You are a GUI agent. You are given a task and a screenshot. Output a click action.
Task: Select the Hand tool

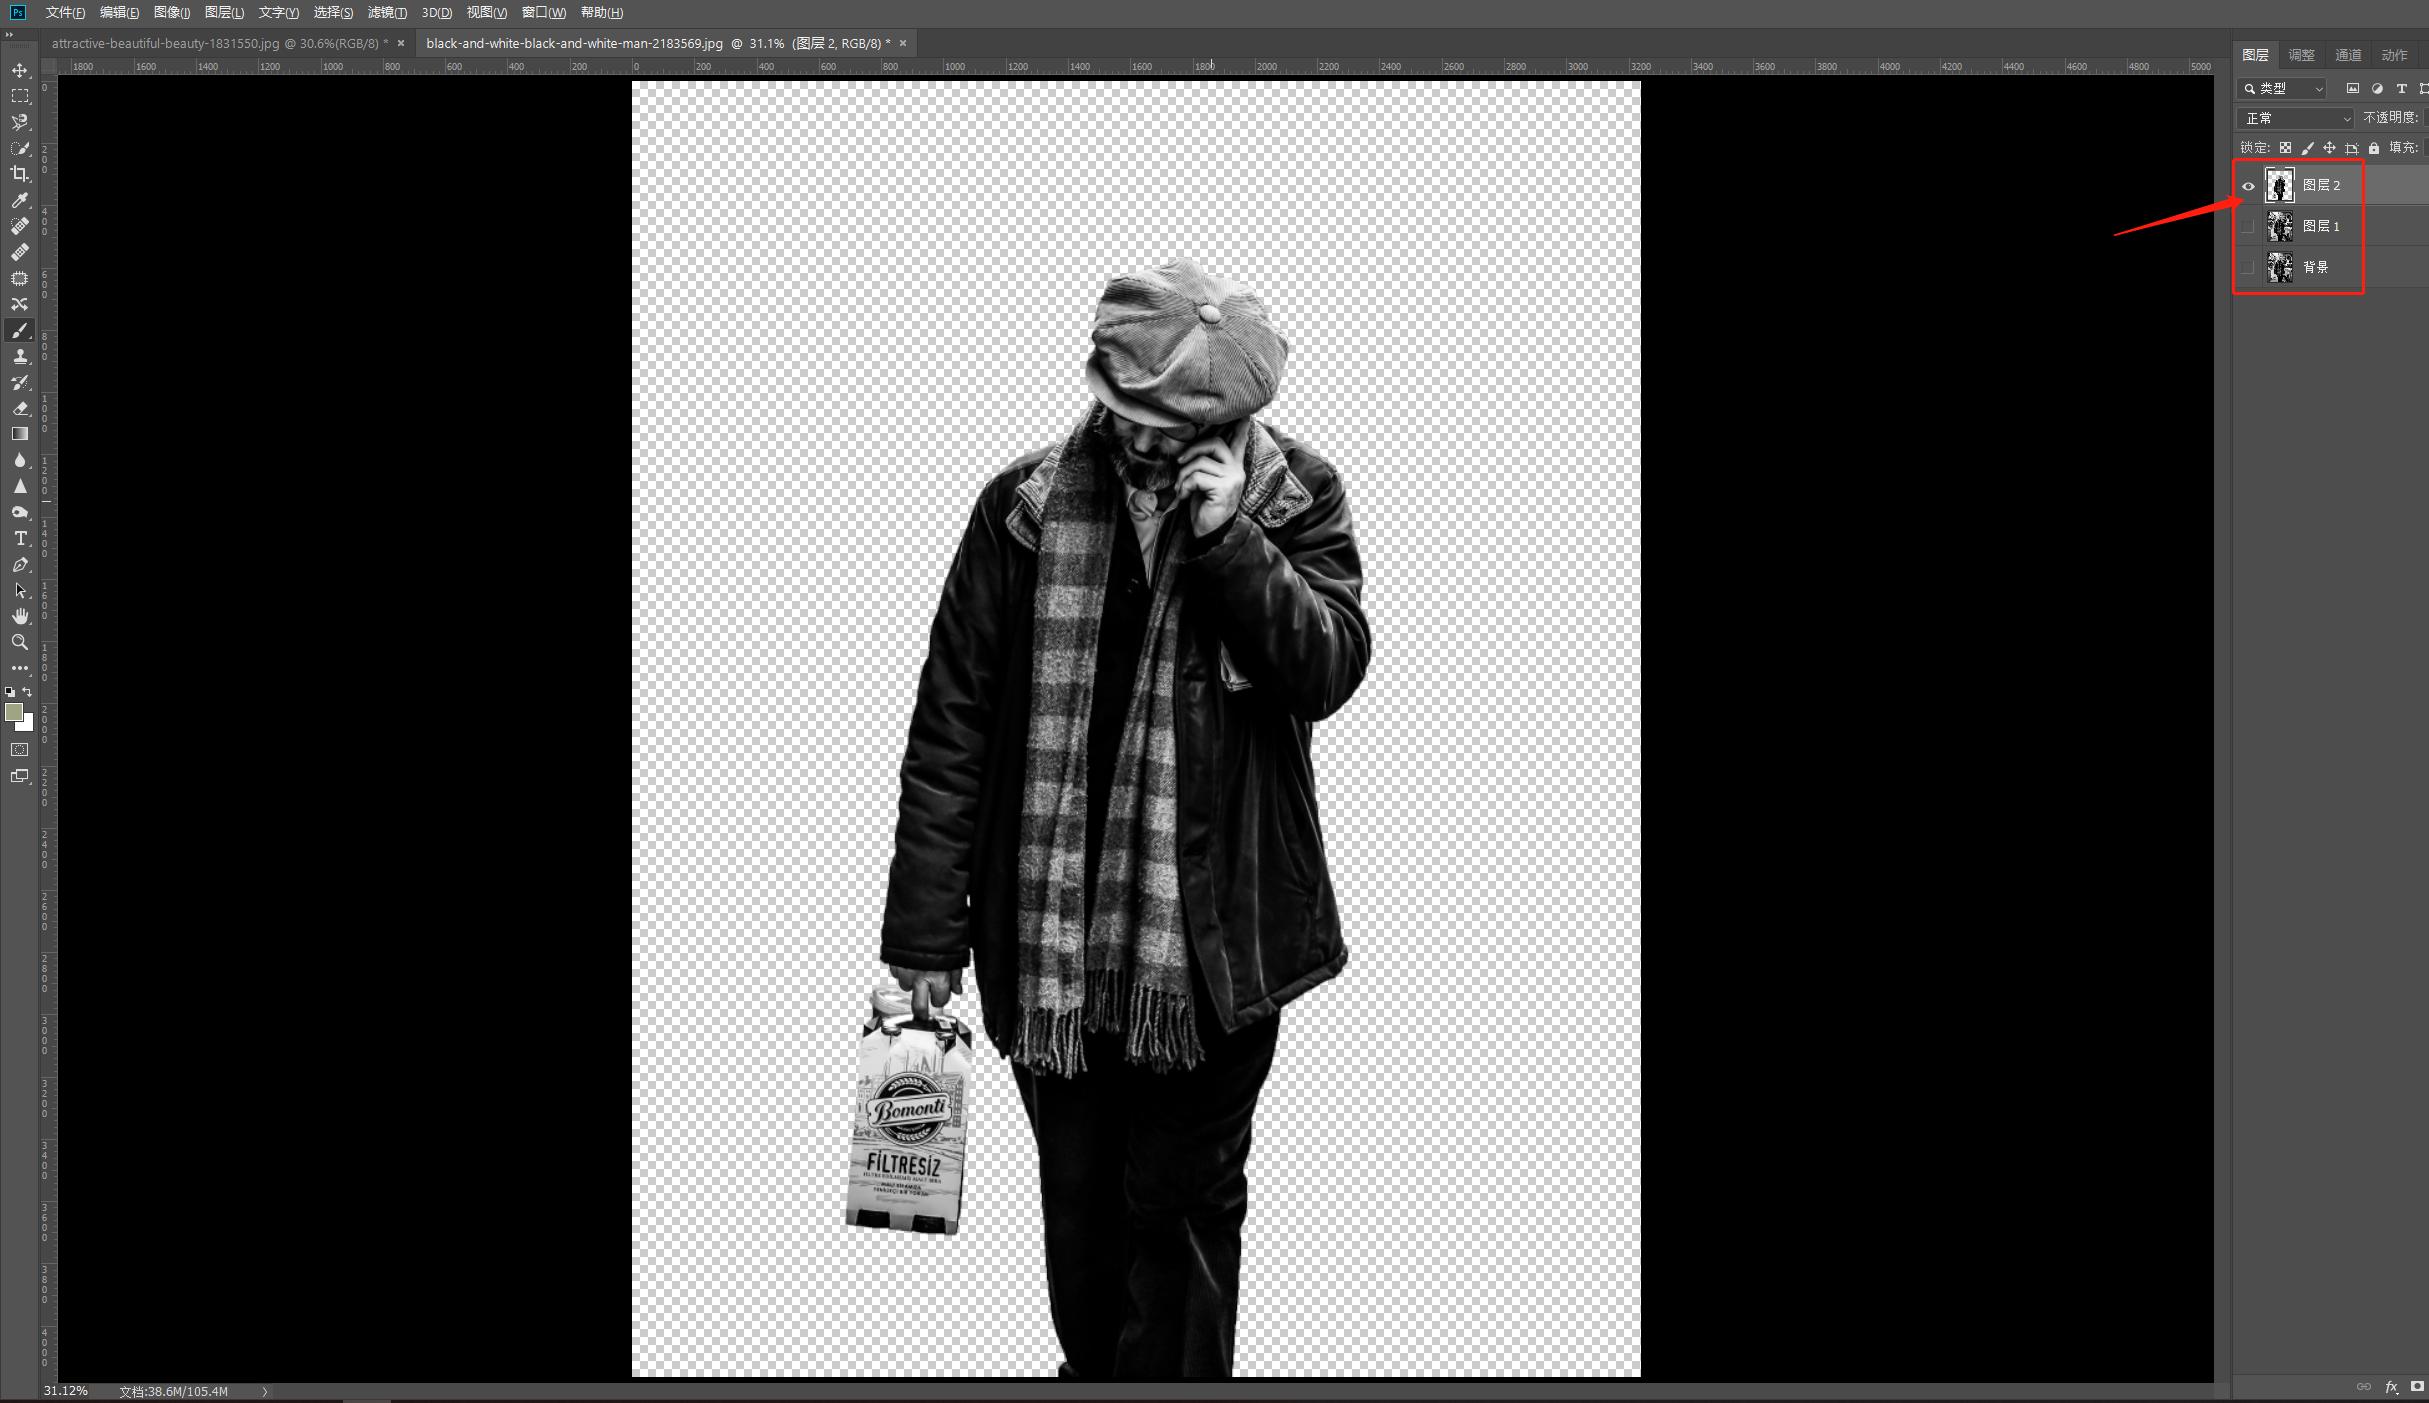(19, 616)
